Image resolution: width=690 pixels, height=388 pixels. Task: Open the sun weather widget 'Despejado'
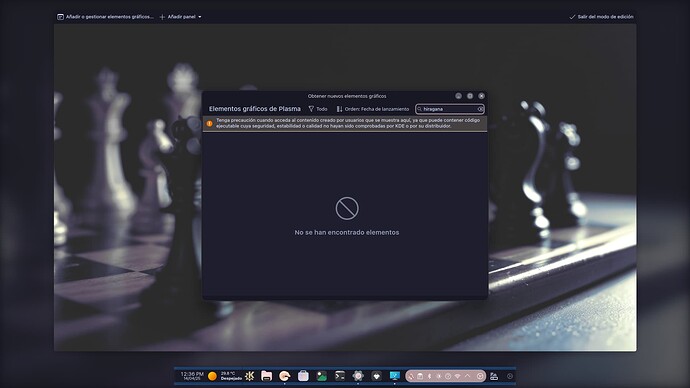click(x=224, y=376)
